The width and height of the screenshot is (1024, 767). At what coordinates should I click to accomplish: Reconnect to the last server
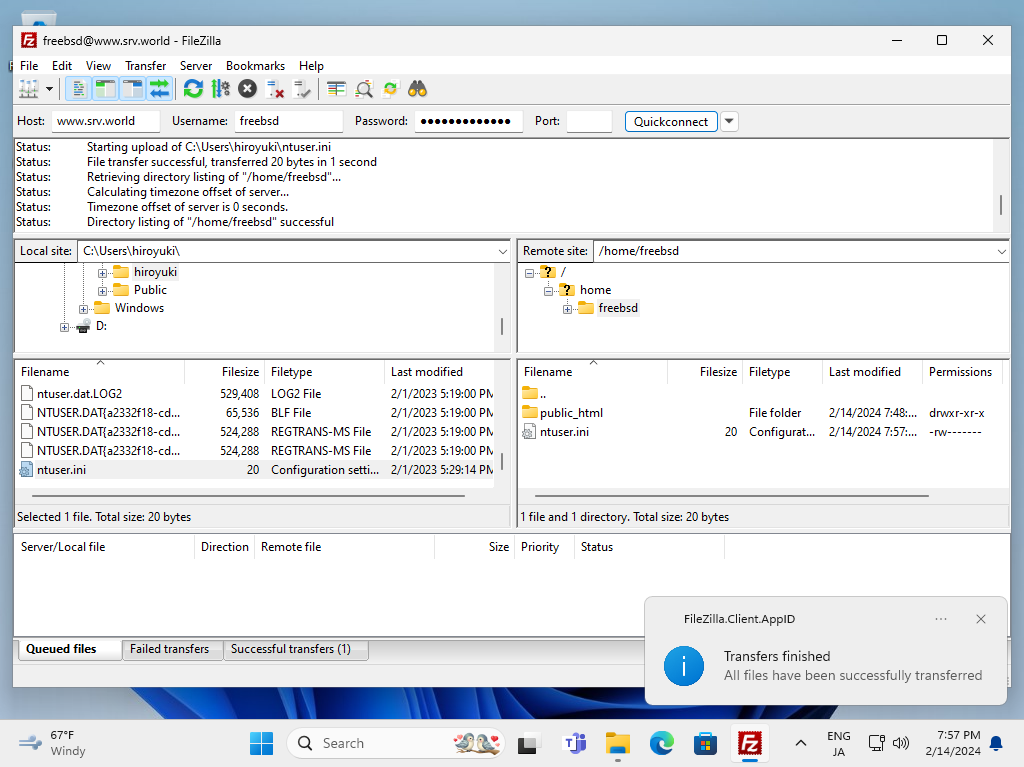tap(302, 89)
